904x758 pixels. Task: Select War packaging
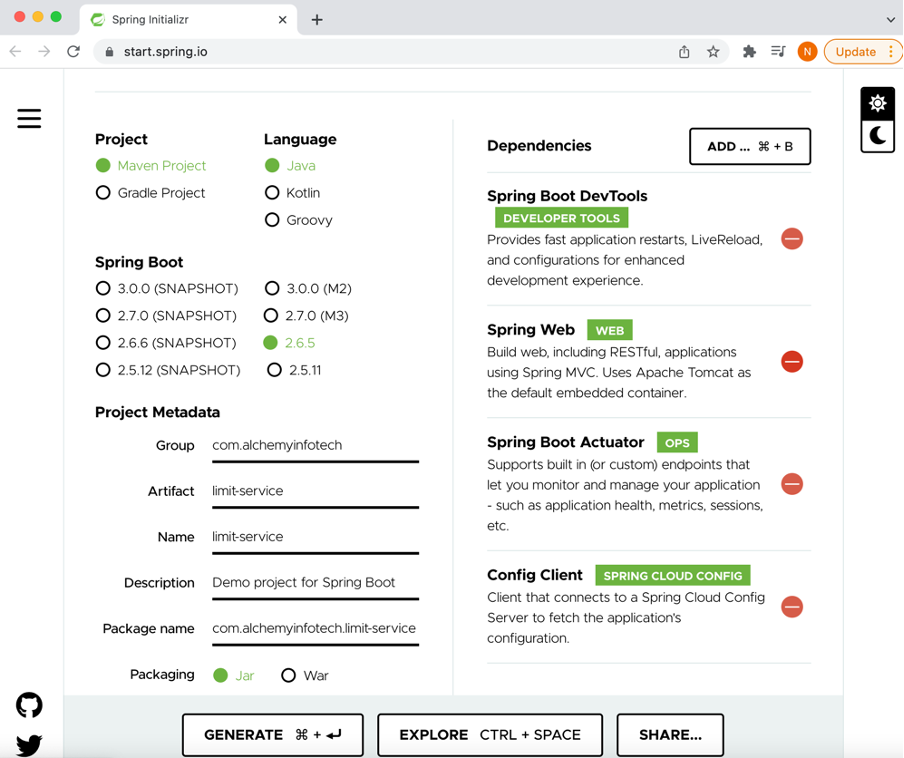[x=288, y=675]
